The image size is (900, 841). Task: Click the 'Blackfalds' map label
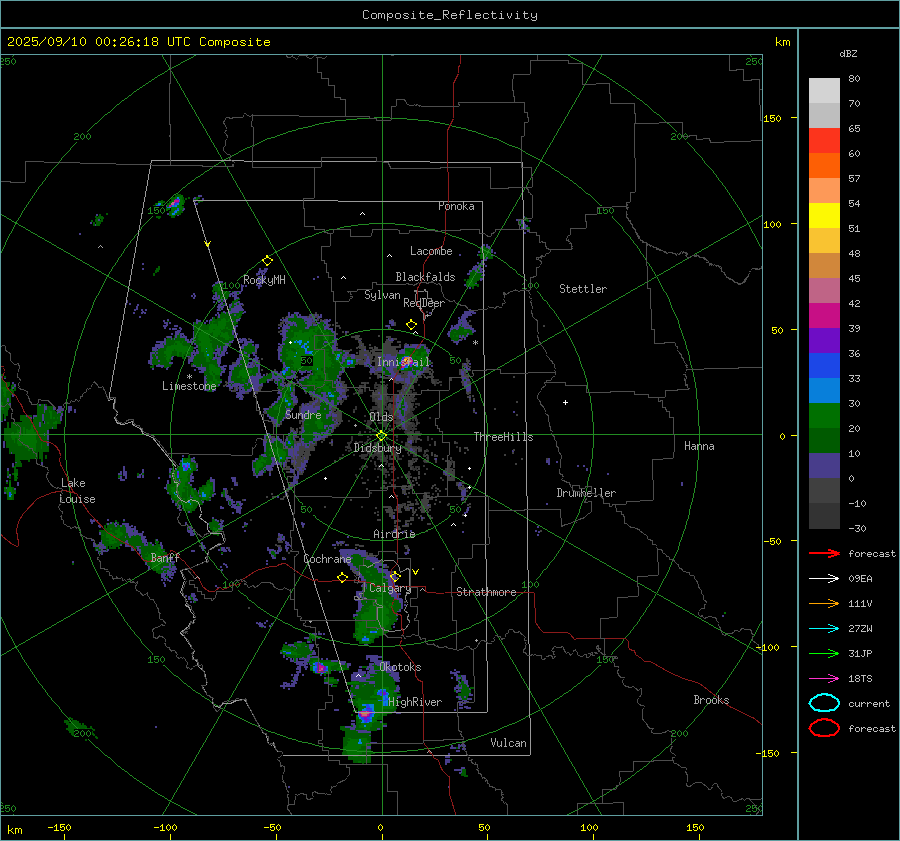click(x=425, y=277)
